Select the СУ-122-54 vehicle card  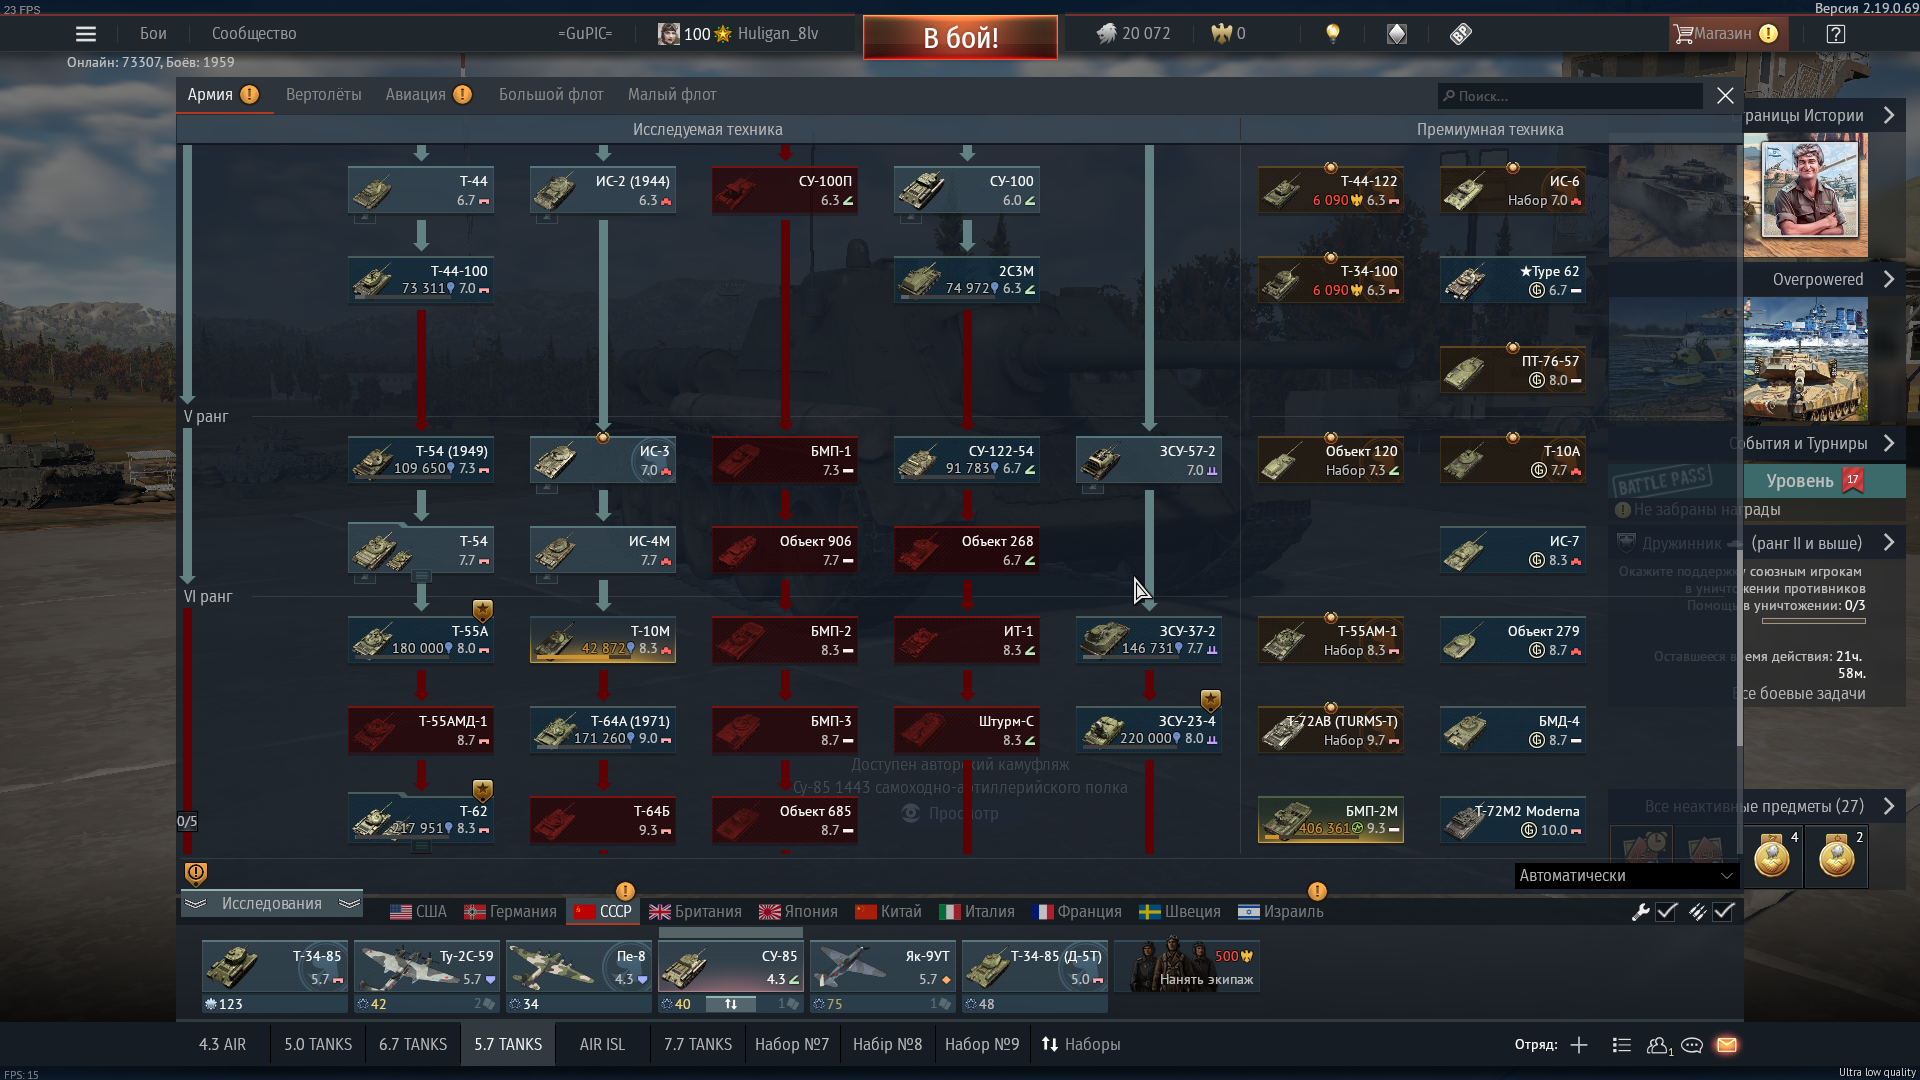click(967, 460)
